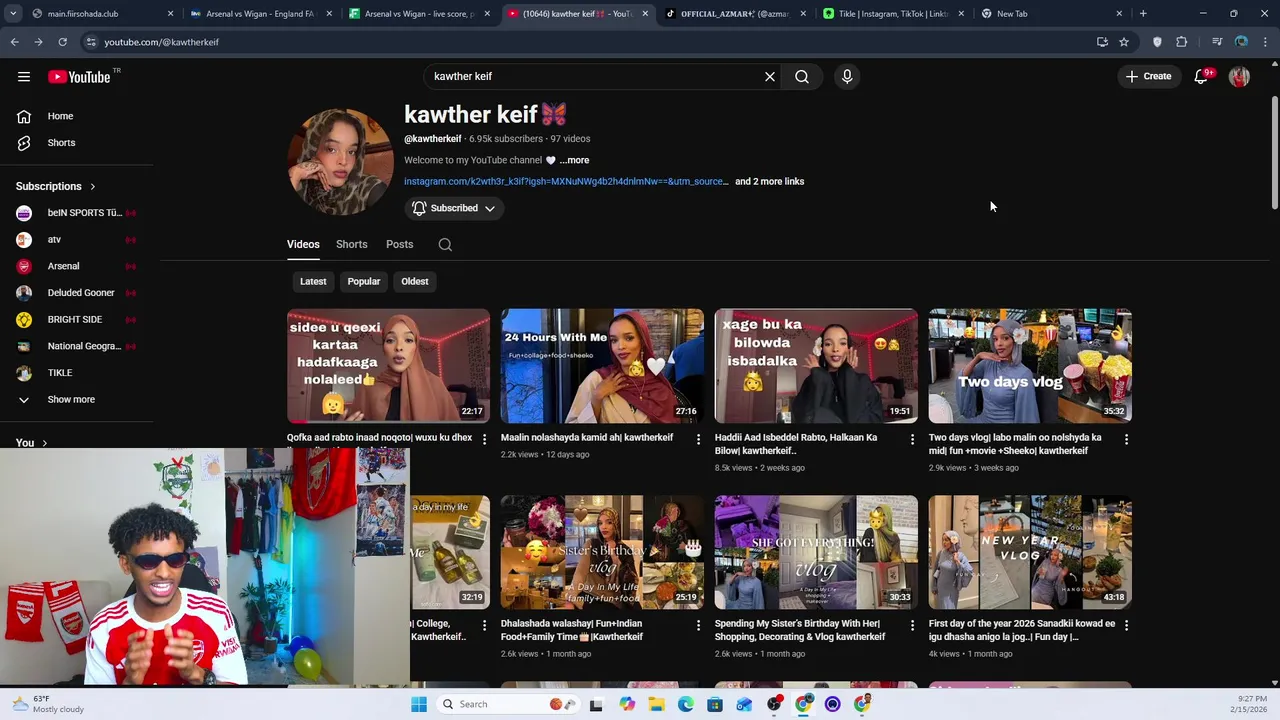Open National Geographic subscription channel
Image resolution: width=1280 pixels, height=720 pixels.
point(78,346)
